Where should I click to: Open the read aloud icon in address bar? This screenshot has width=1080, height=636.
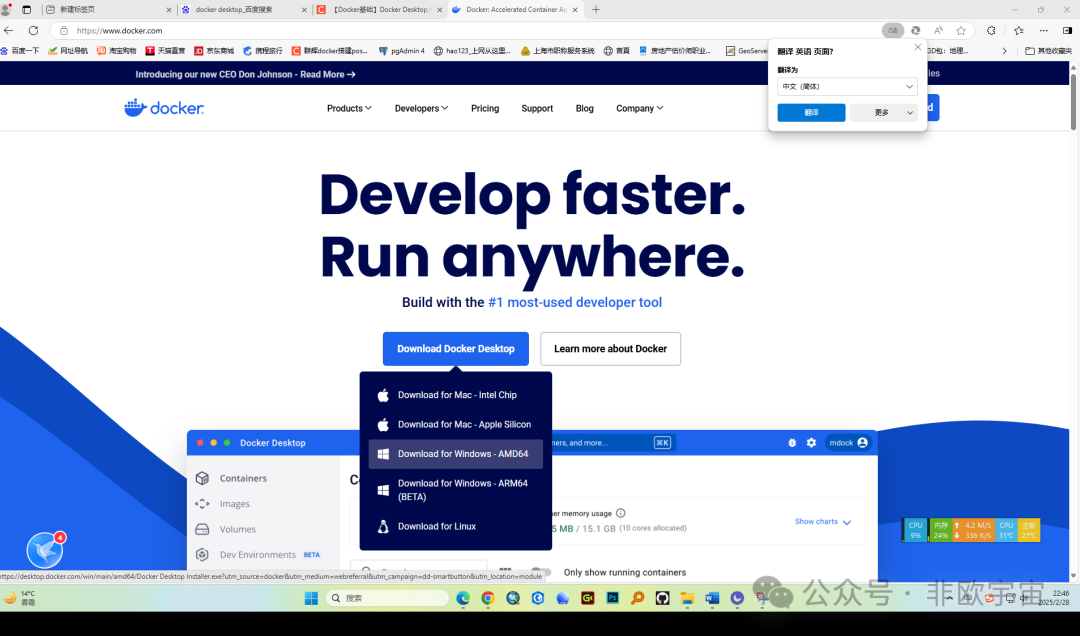tap(938, 30)
